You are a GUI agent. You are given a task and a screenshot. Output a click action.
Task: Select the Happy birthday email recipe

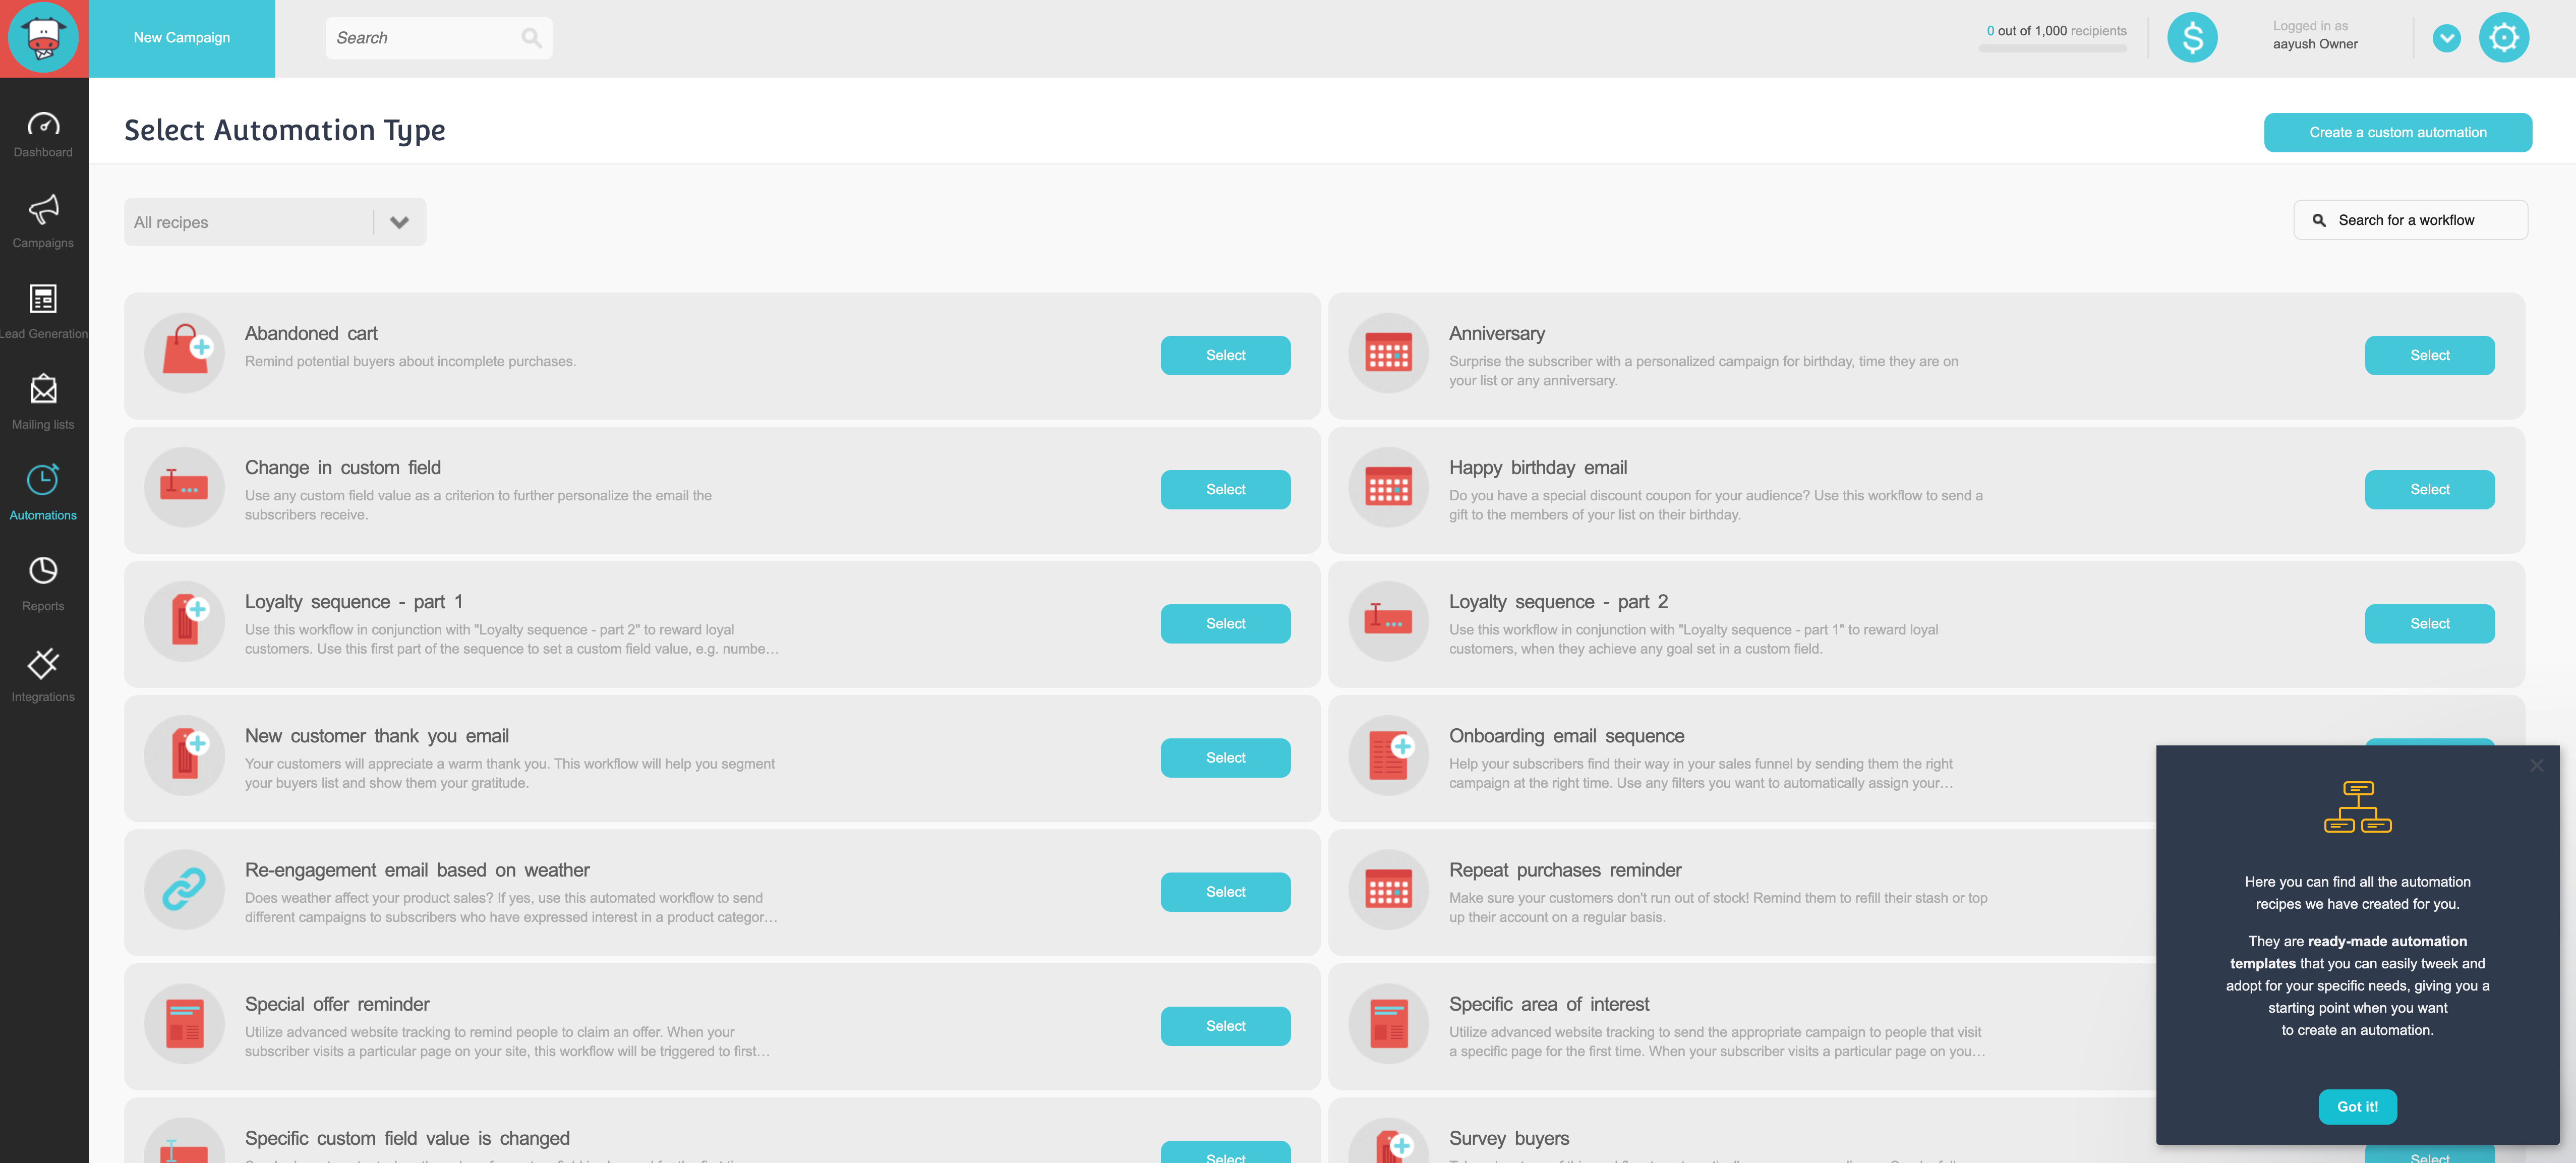(x=2429, y=489)
